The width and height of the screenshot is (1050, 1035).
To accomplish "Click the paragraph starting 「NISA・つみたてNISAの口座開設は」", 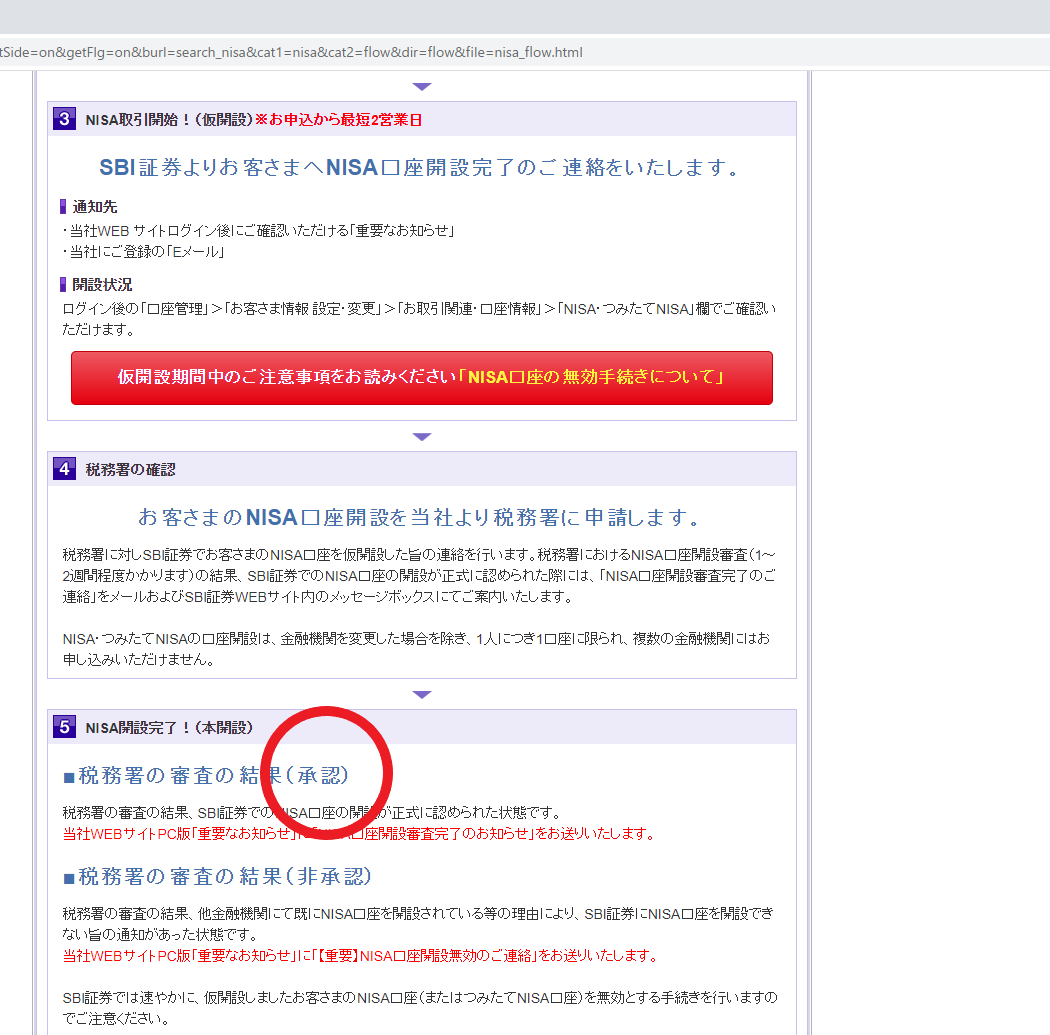I will [417, 649].
